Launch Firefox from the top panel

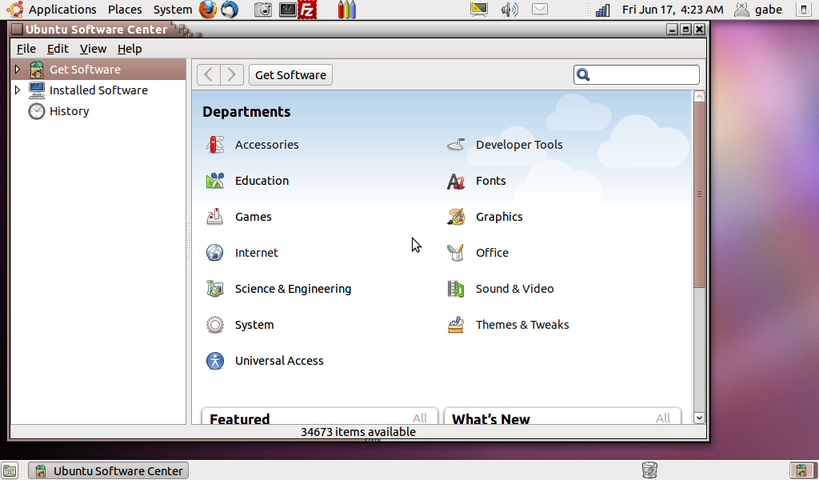(208, 9)
